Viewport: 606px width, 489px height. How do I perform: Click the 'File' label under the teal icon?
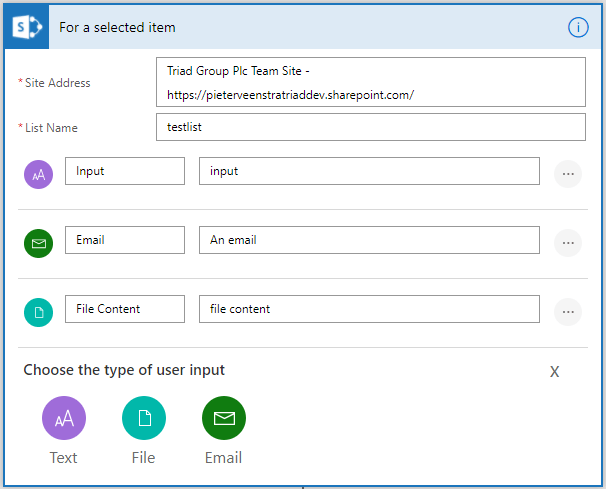pos(143,458)
